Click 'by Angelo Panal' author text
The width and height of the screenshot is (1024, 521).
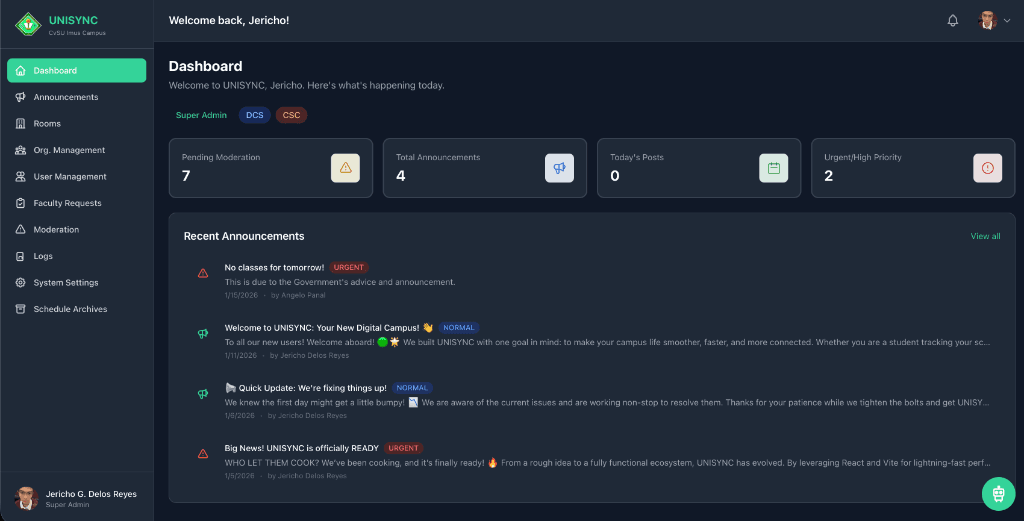click(298, 295)
